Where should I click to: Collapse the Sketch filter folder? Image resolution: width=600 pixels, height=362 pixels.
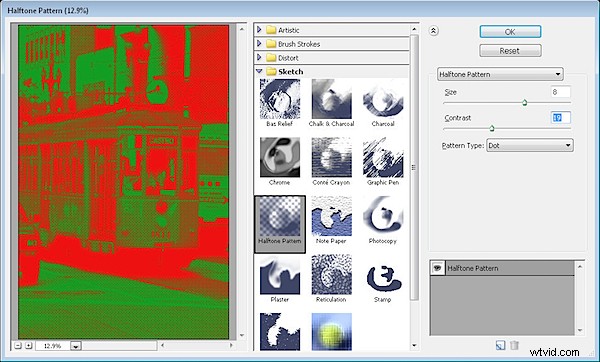259,71
